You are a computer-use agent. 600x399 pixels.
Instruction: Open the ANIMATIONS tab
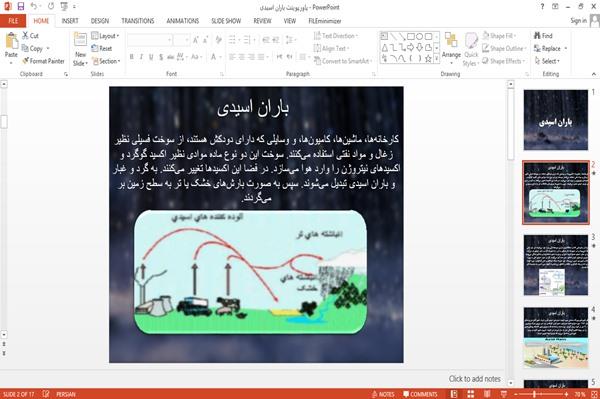pos(183,21)
